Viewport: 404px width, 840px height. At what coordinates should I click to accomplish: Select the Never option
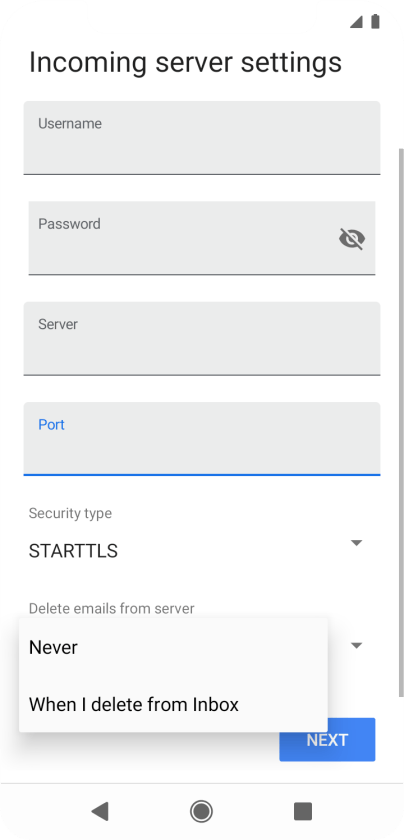pyautogui.click(x=173, y=647)
